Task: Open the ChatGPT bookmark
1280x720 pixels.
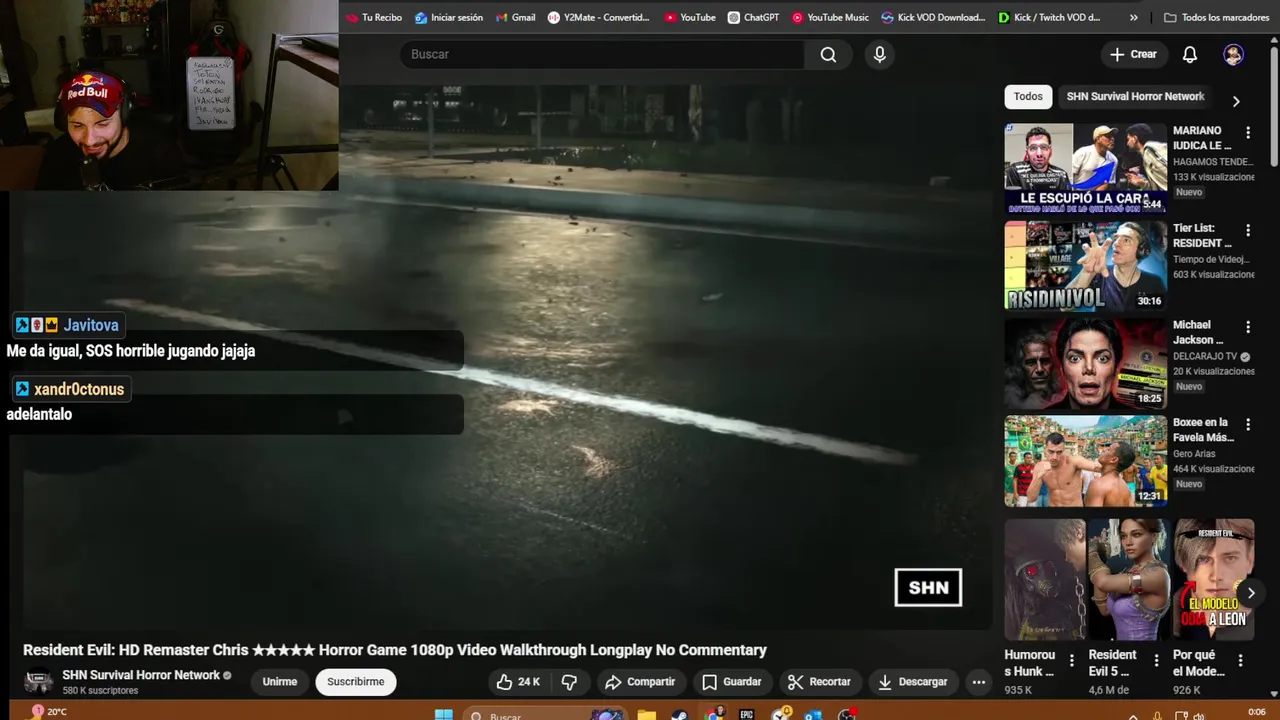Action: 753,17
